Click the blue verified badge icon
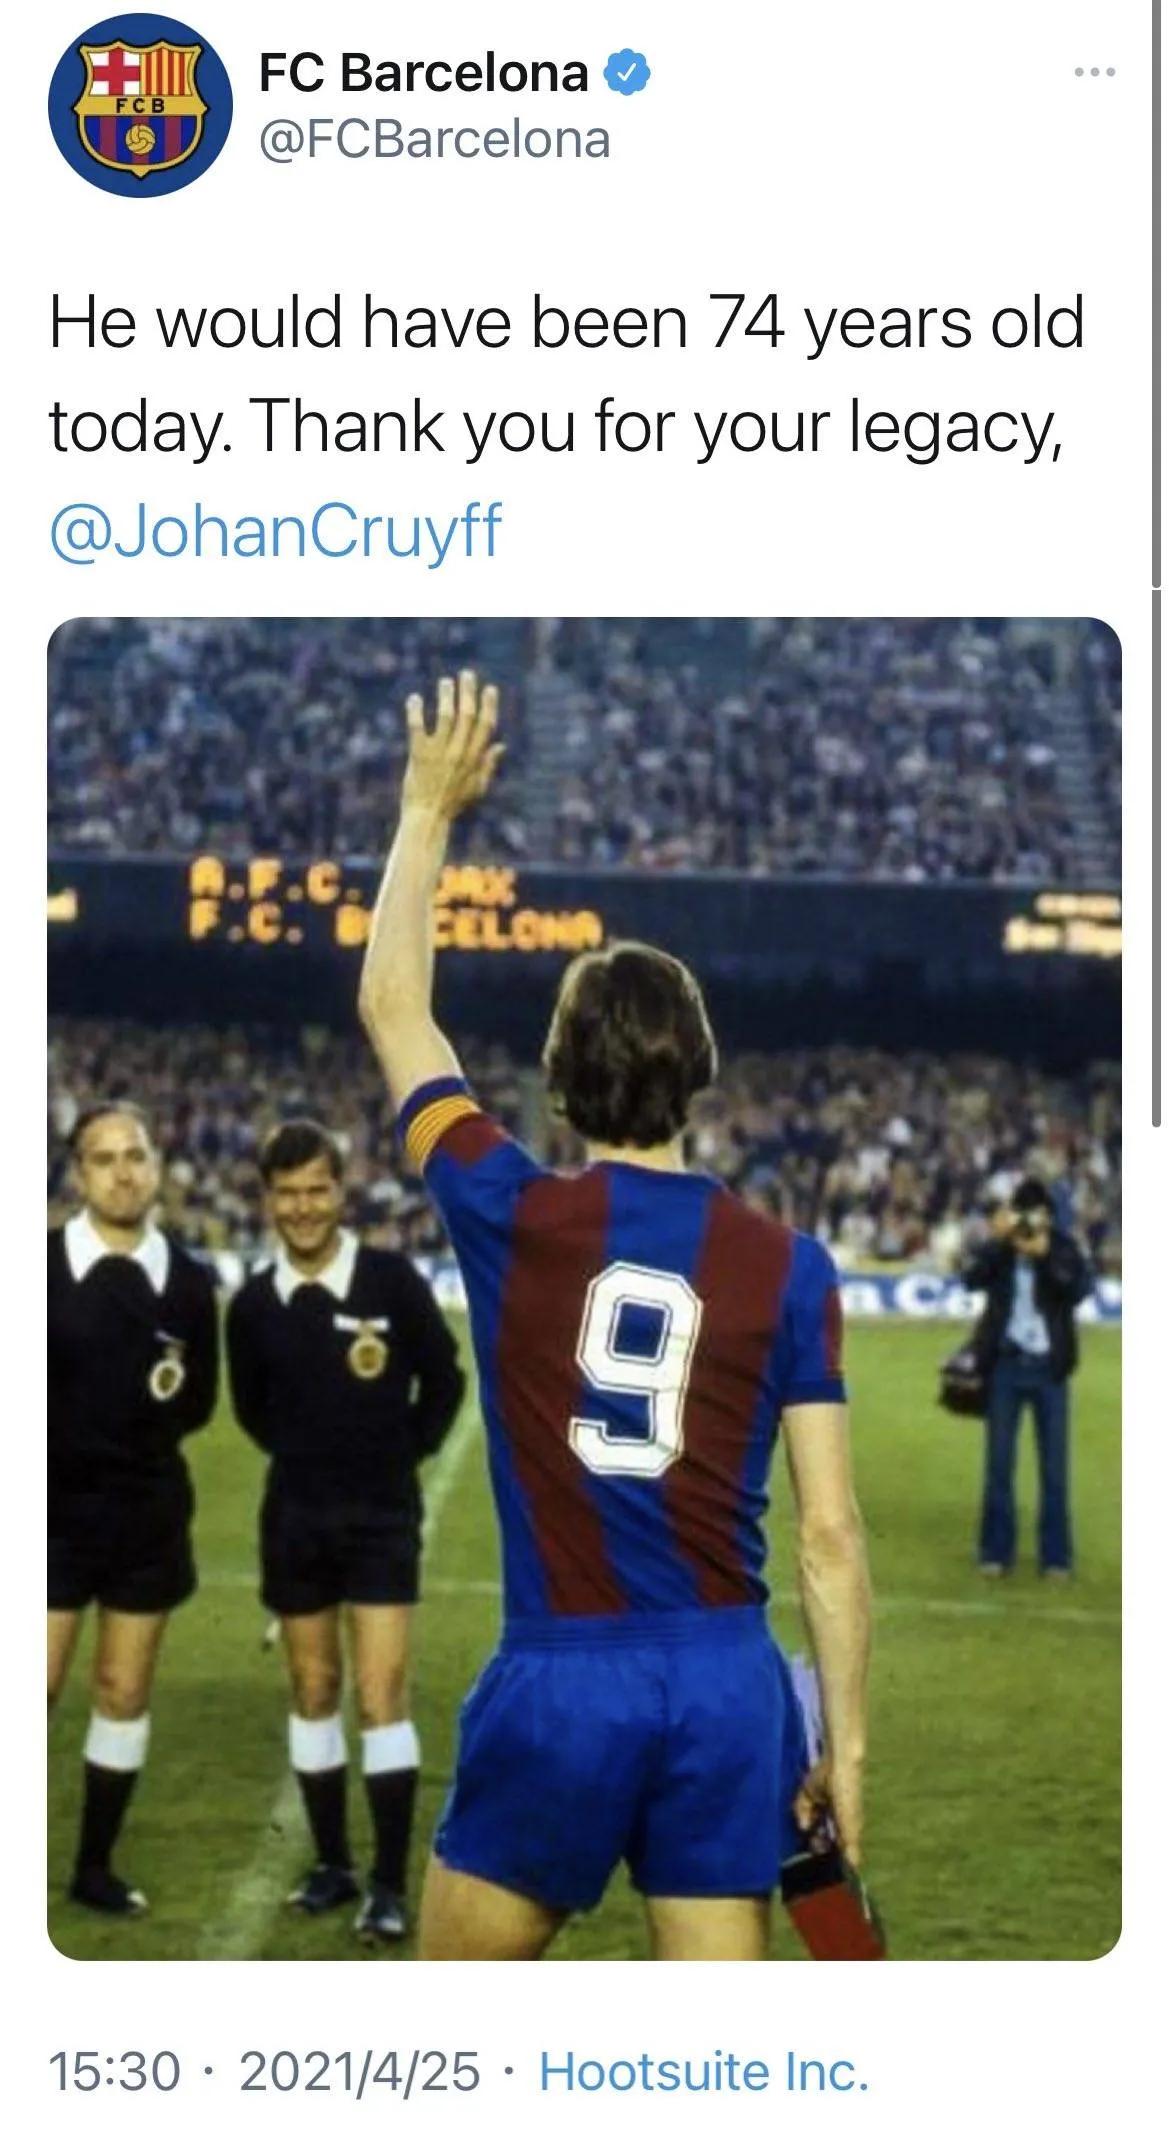 627,74
